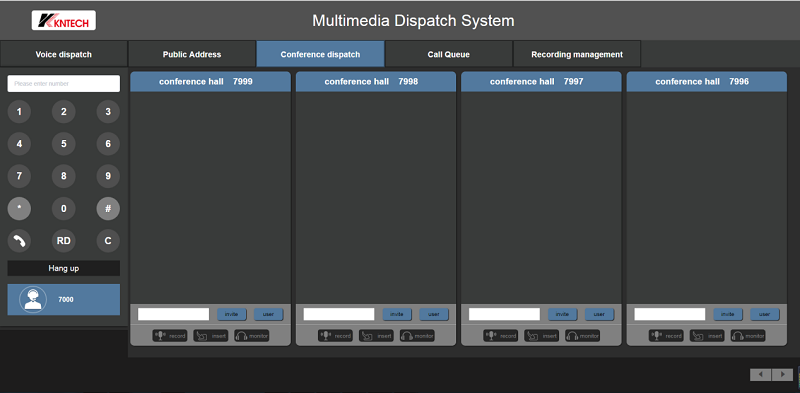The height and width of the screenshot is (393, 800).
Task: Select the operator 7000 headset avatar
Action: click(x=33, y=300)
